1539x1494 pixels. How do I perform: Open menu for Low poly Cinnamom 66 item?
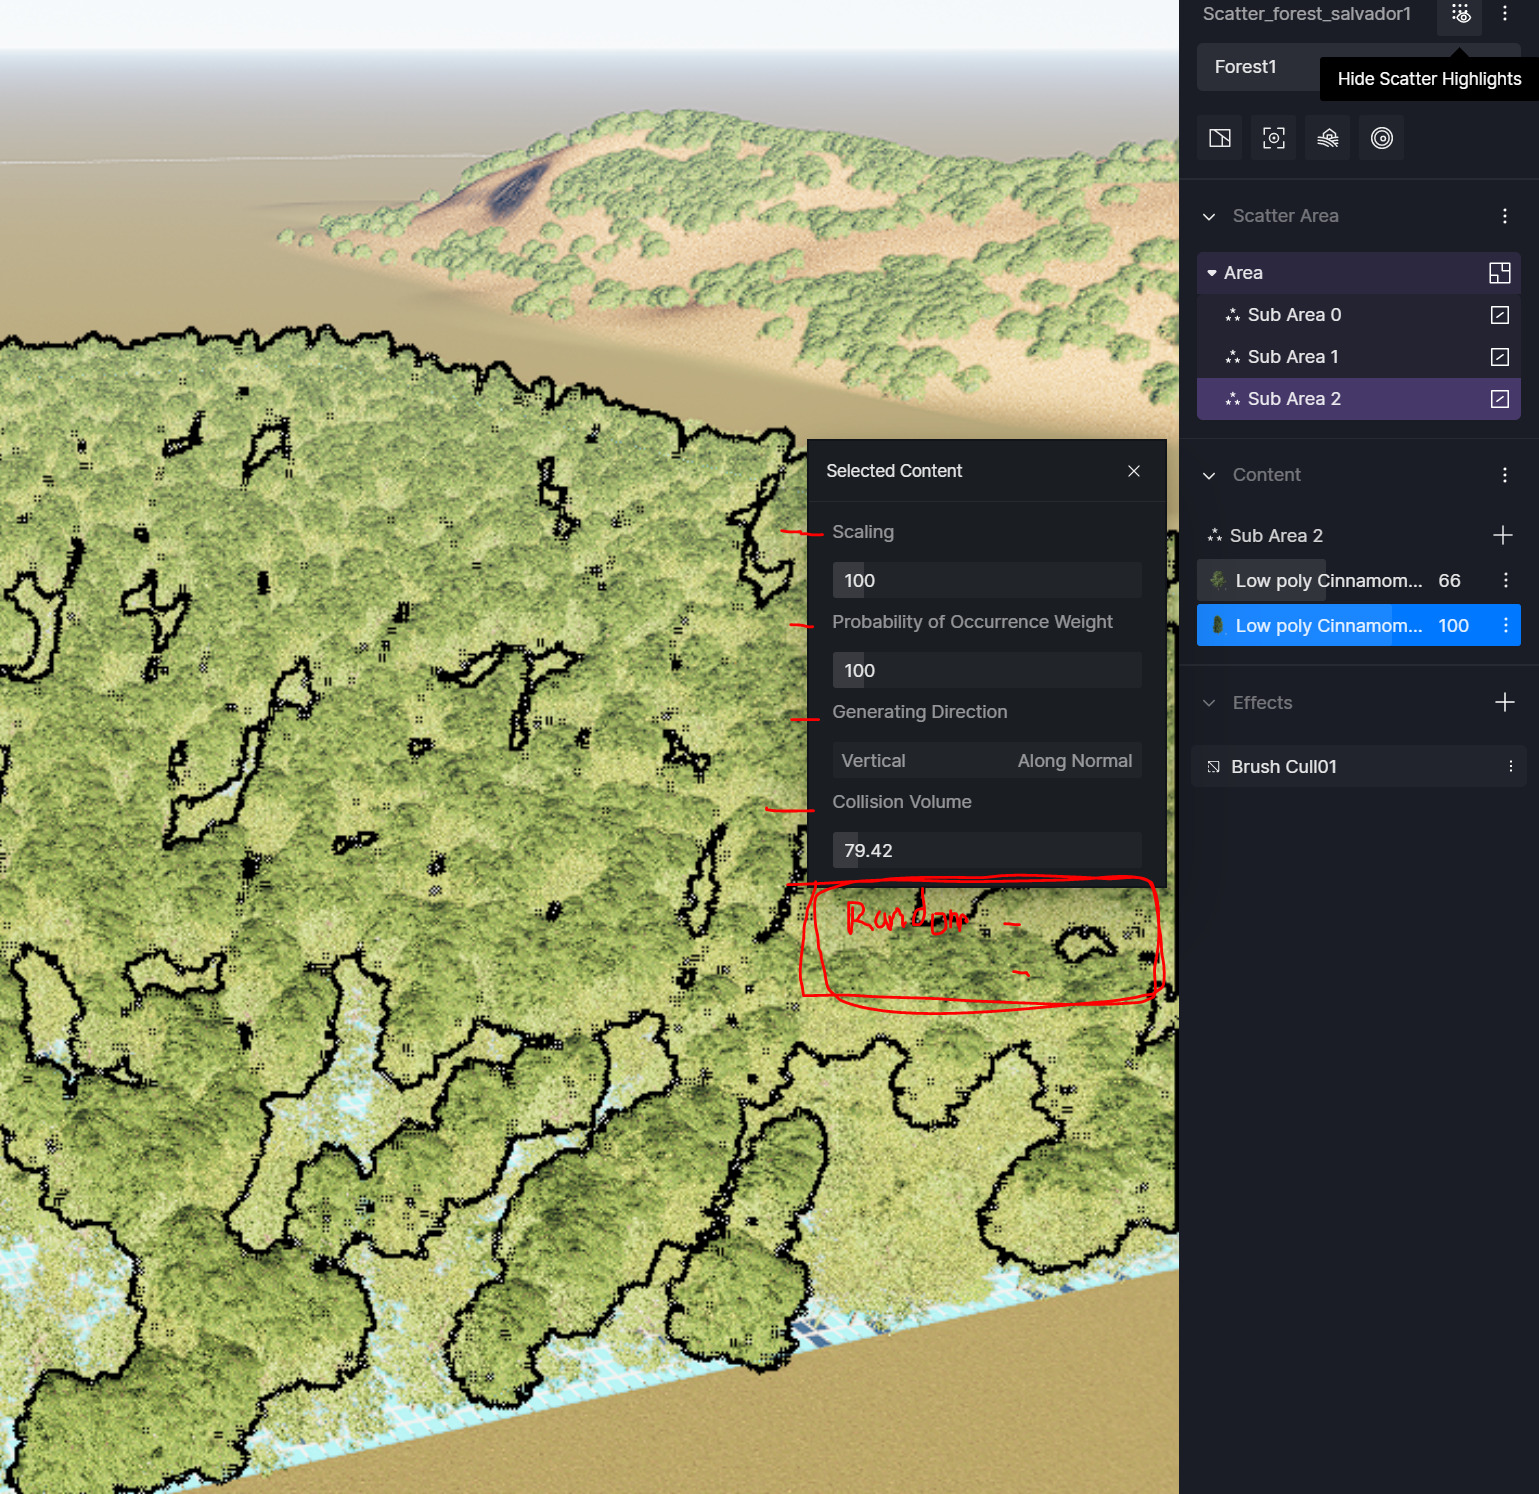1505,581
